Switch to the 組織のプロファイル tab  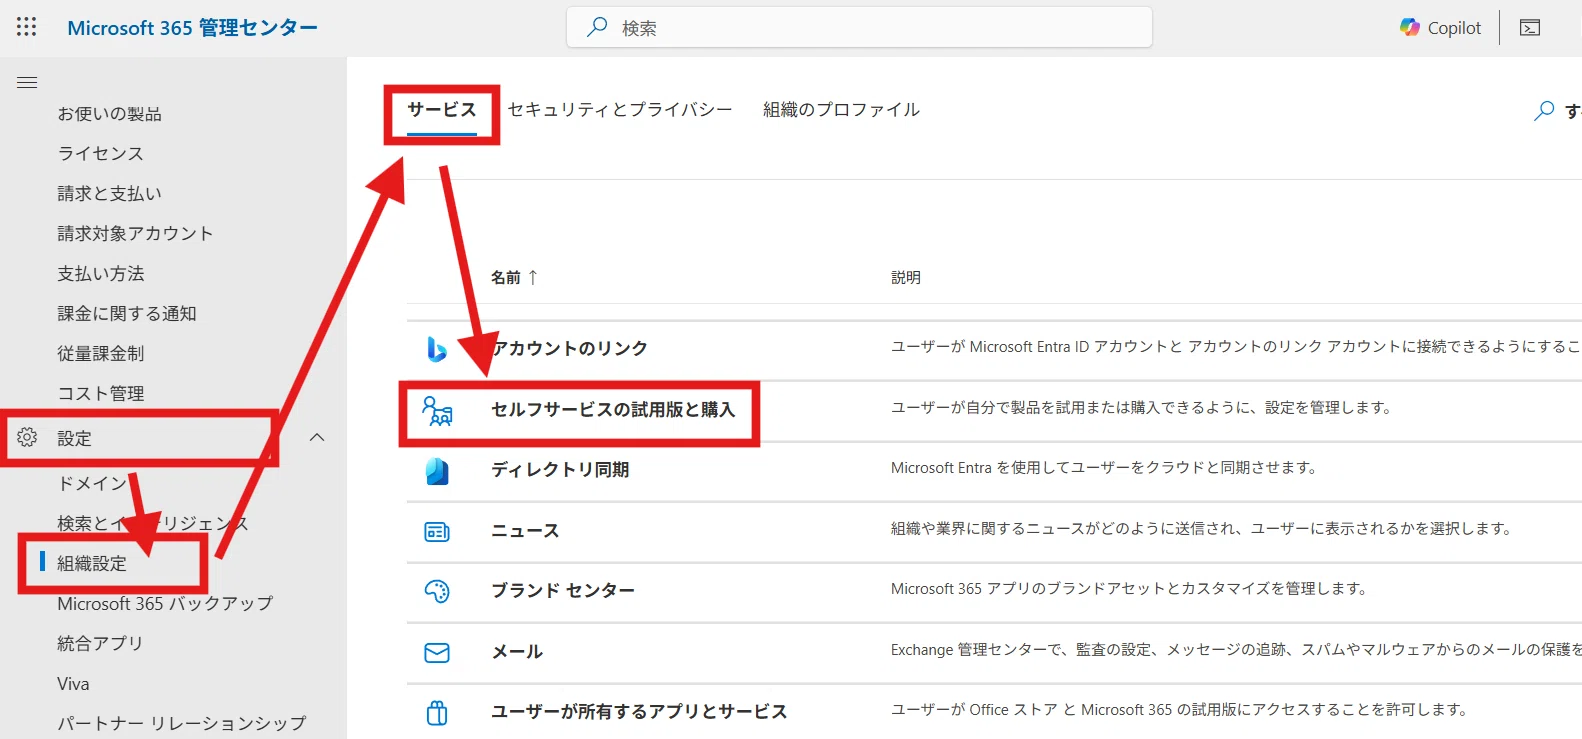click(841, 110)
